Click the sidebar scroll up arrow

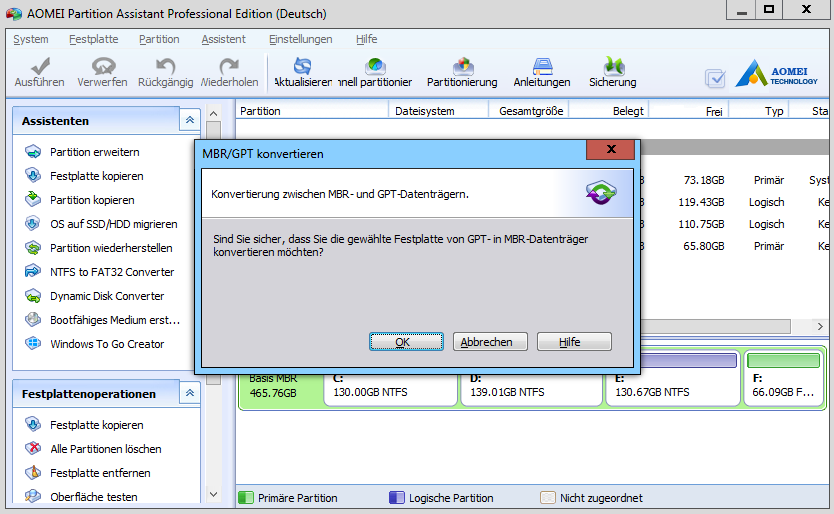pos(213,113)
